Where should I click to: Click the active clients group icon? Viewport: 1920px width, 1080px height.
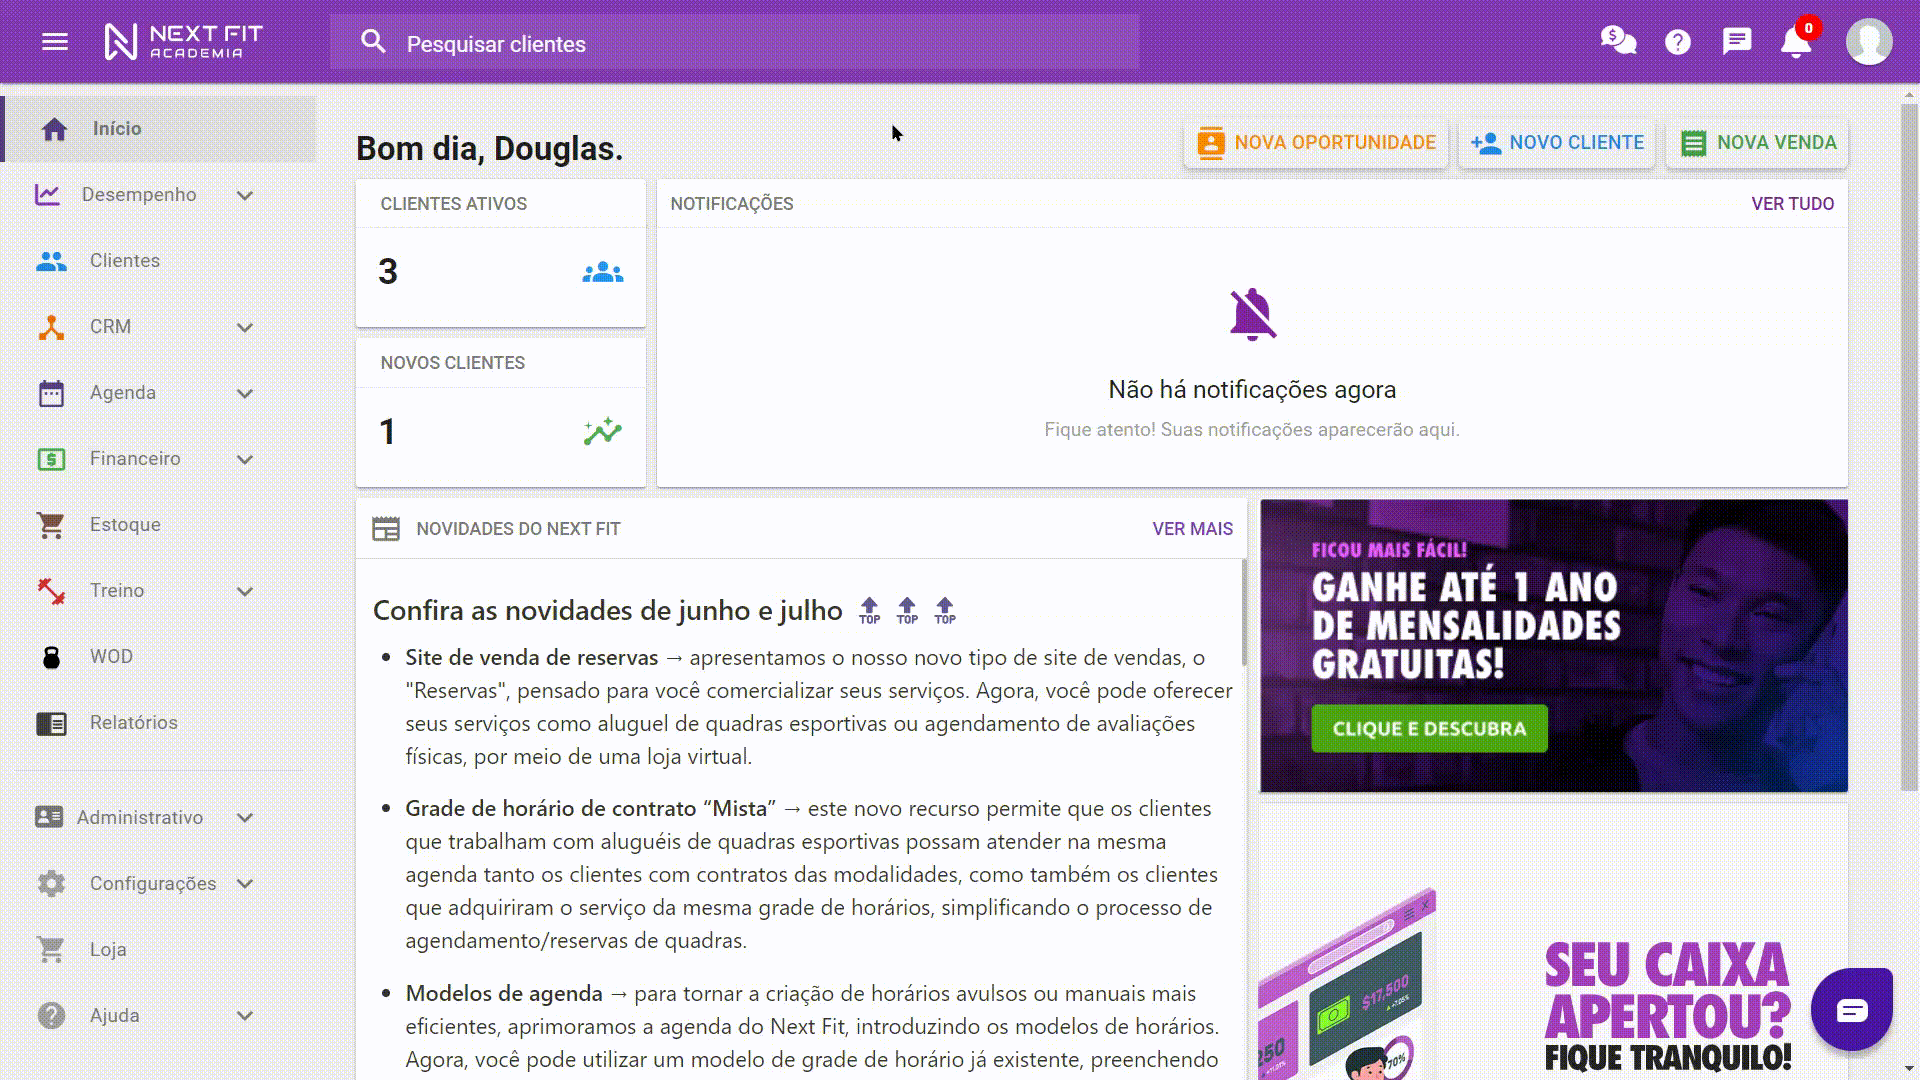coord(602,272)
